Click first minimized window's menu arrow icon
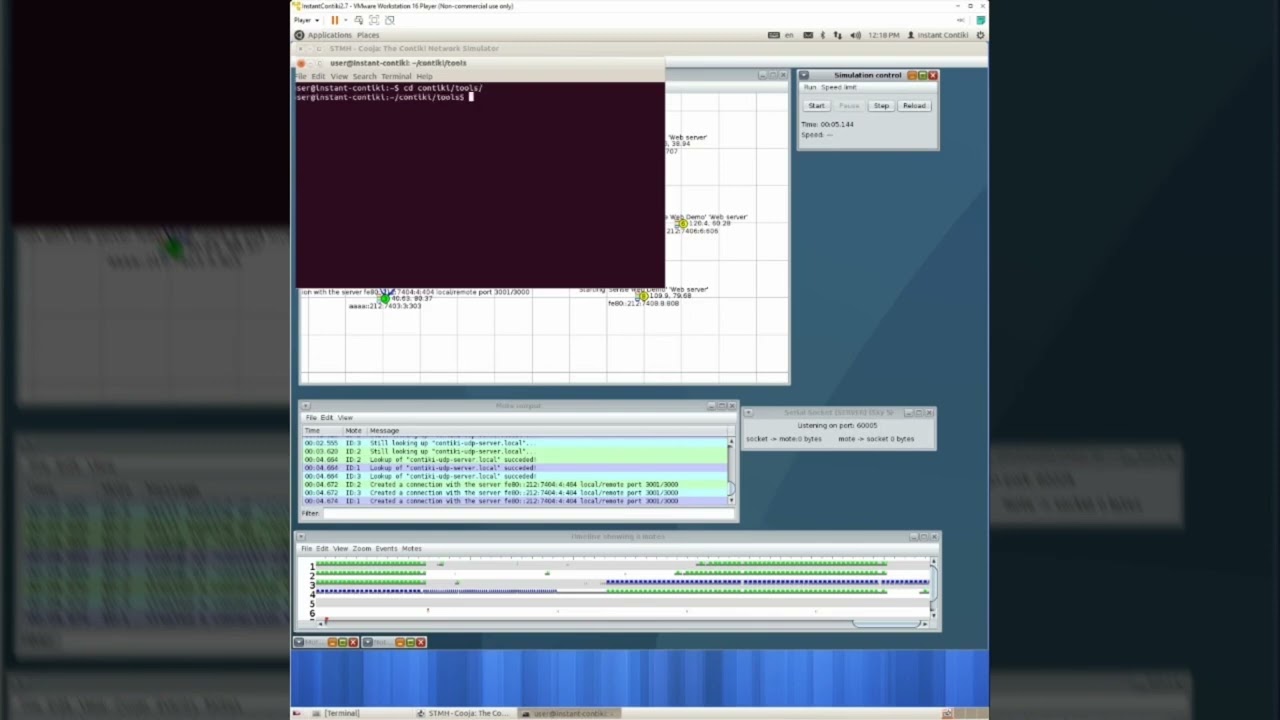The height and width of the screenshot is (720, 1280). (299, 642)
